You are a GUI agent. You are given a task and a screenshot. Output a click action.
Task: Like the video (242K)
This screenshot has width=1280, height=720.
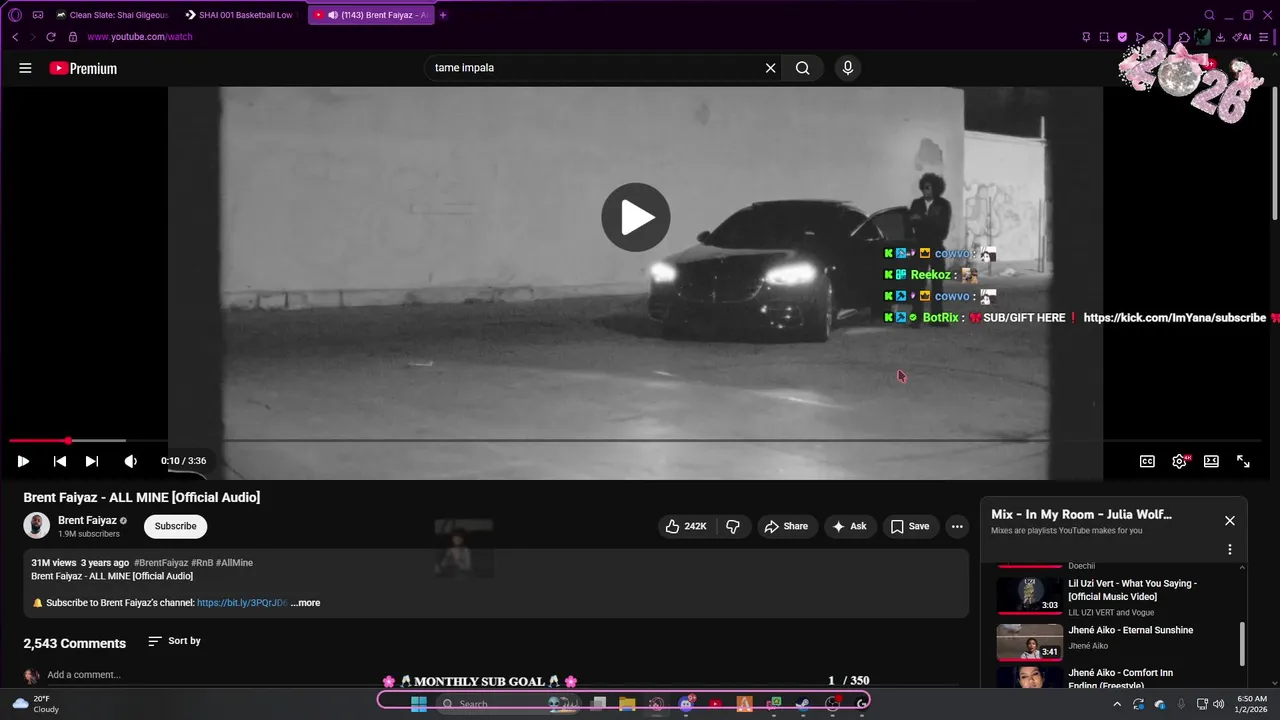coord(685,526)
